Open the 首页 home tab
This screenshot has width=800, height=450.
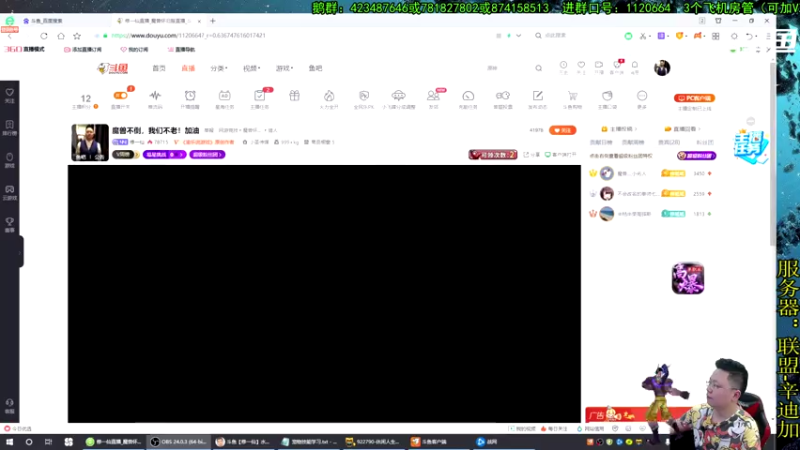click(x=159, y=68)
